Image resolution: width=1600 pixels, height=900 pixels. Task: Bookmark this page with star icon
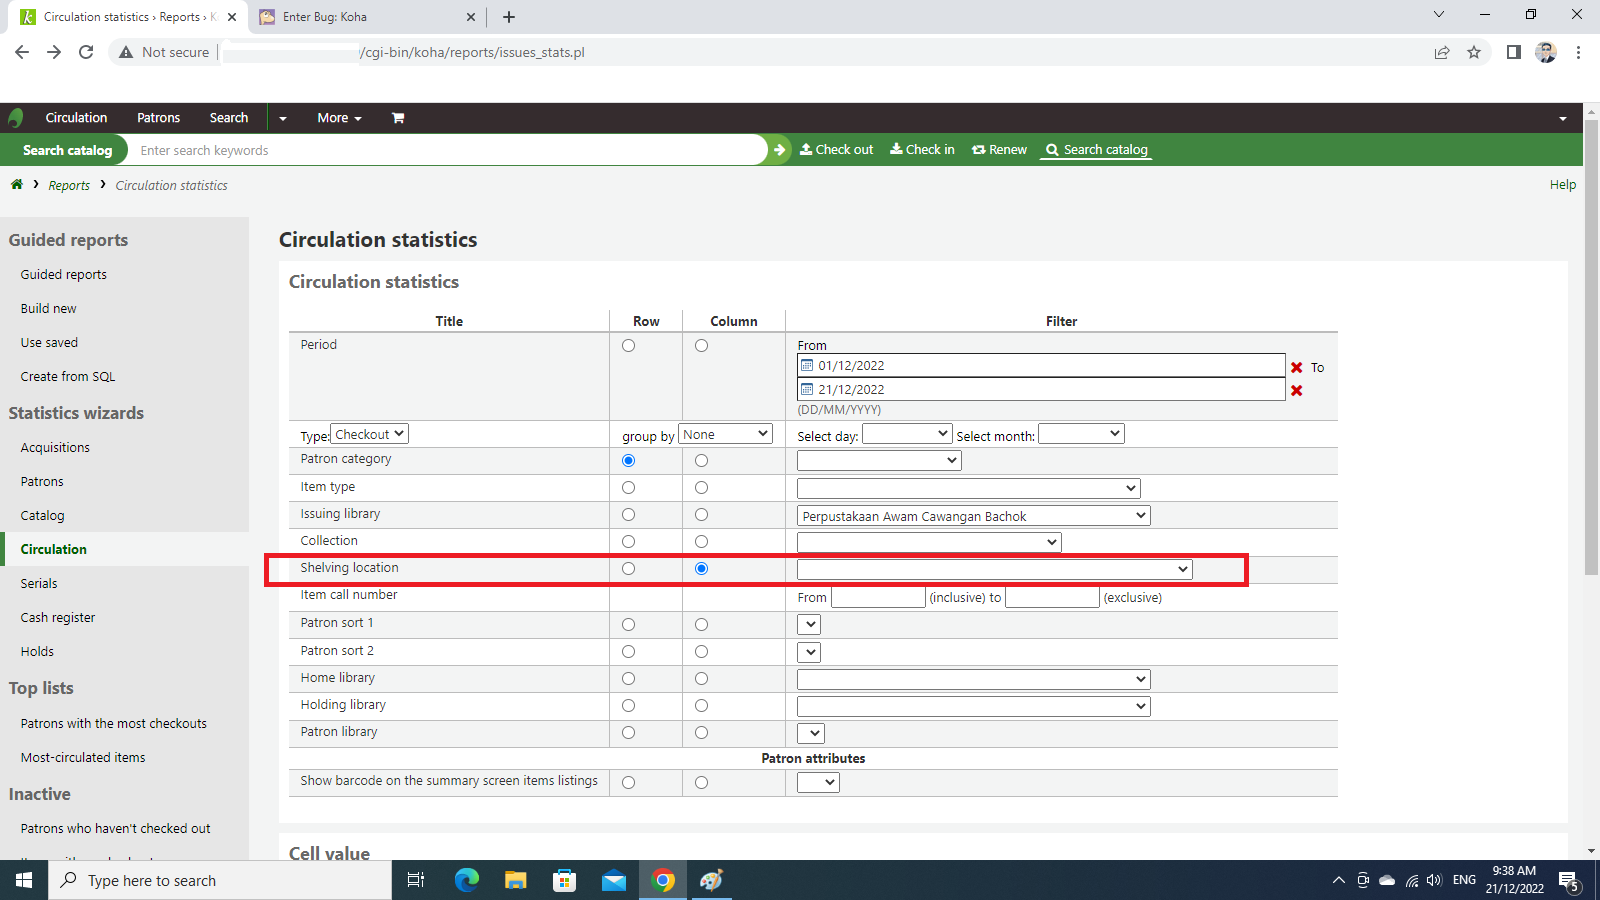(1474, 52)
